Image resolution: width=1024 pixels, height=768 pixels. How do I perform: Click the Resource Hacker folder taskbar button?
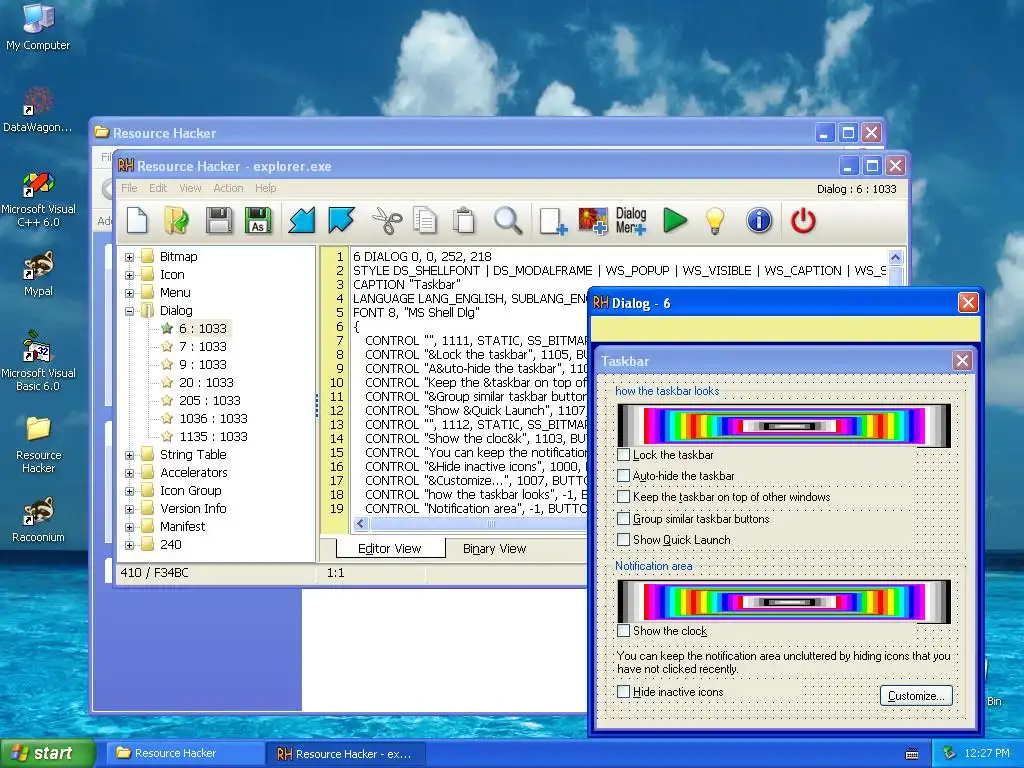click(x=185, y=753)
